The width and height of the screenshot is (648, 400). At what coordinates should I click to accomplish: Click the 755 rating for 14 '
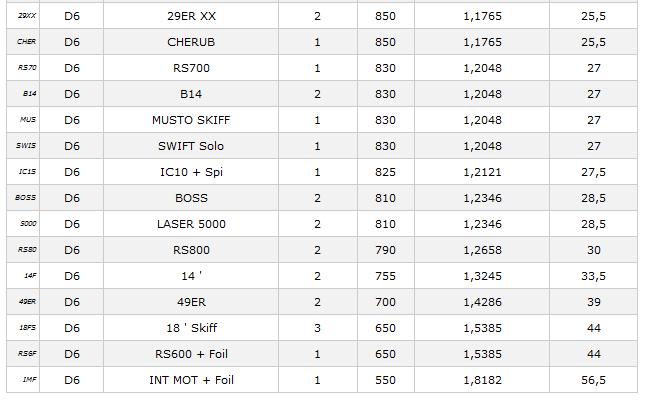[385, 276]
